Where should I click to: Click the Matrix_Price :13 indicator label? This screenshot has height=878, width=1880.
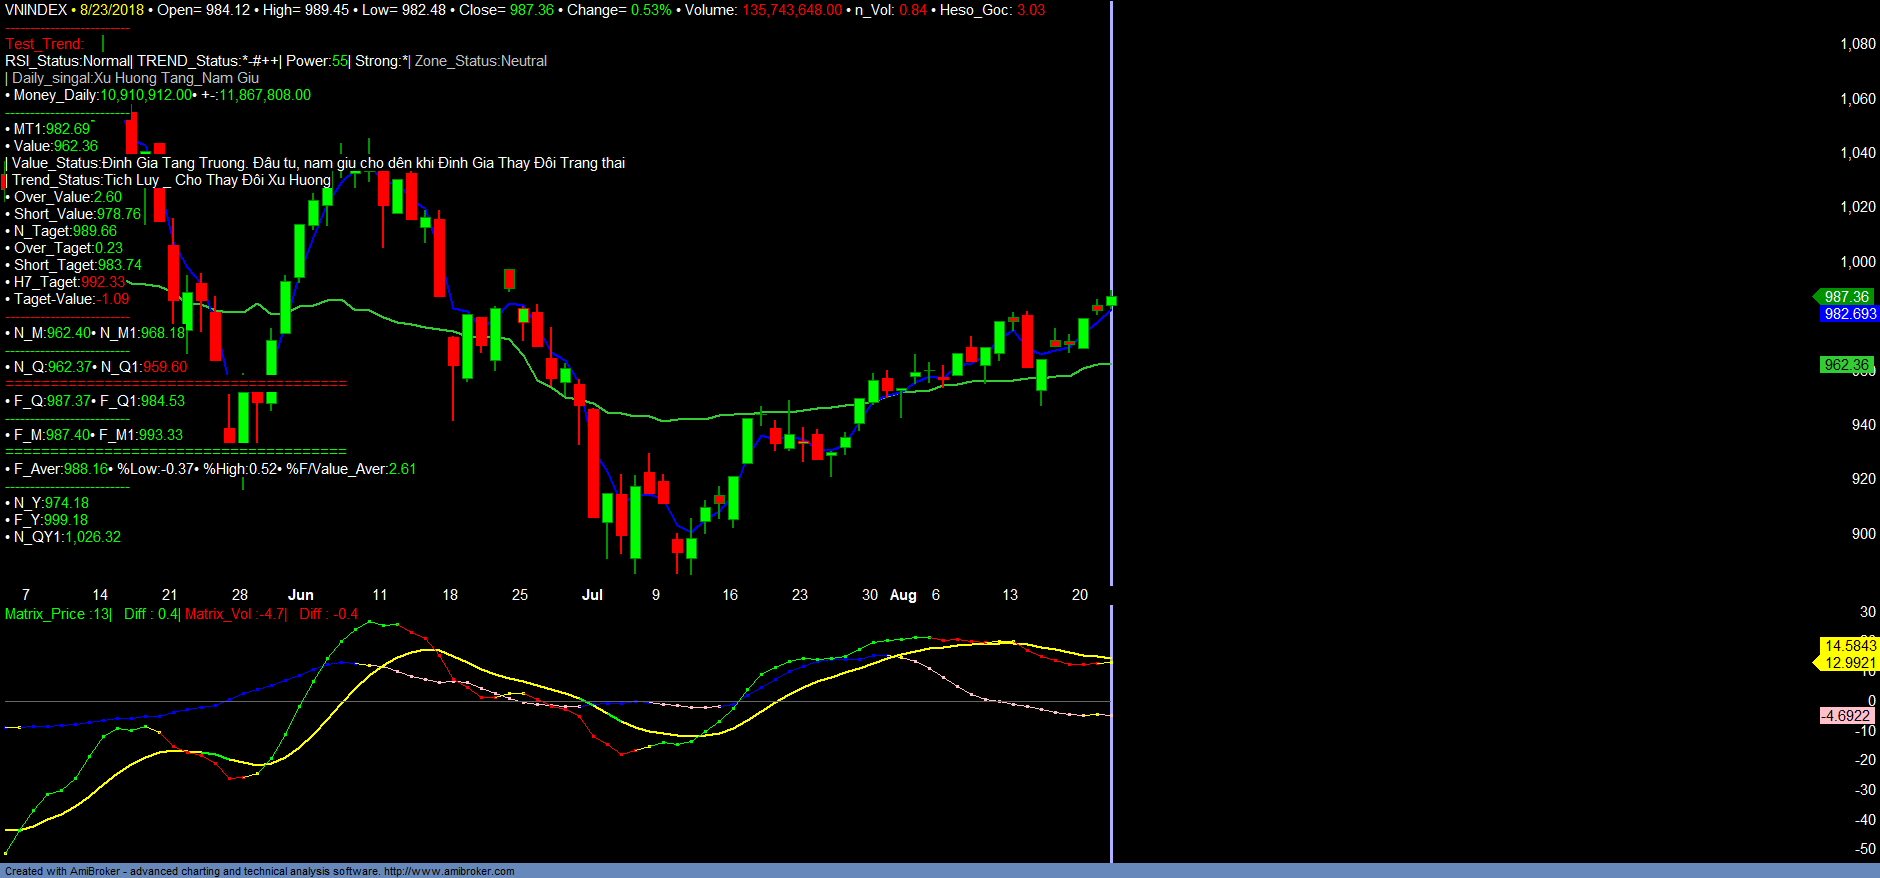click(58, 614)
